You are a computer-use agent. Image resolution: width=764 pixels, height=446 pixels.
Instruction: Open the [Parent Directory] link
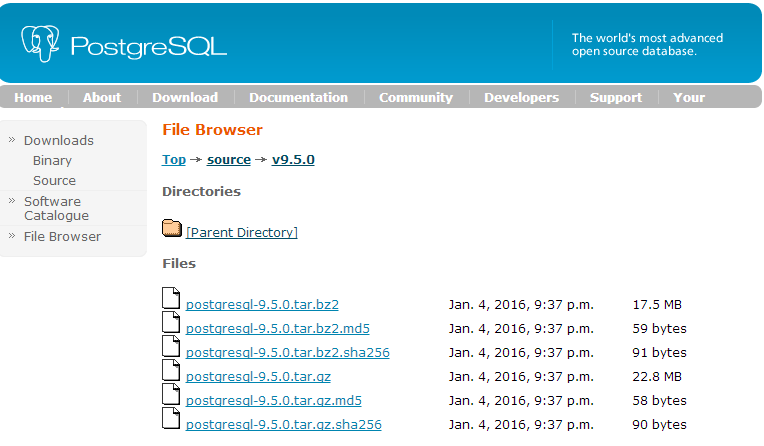coord(242,233)
